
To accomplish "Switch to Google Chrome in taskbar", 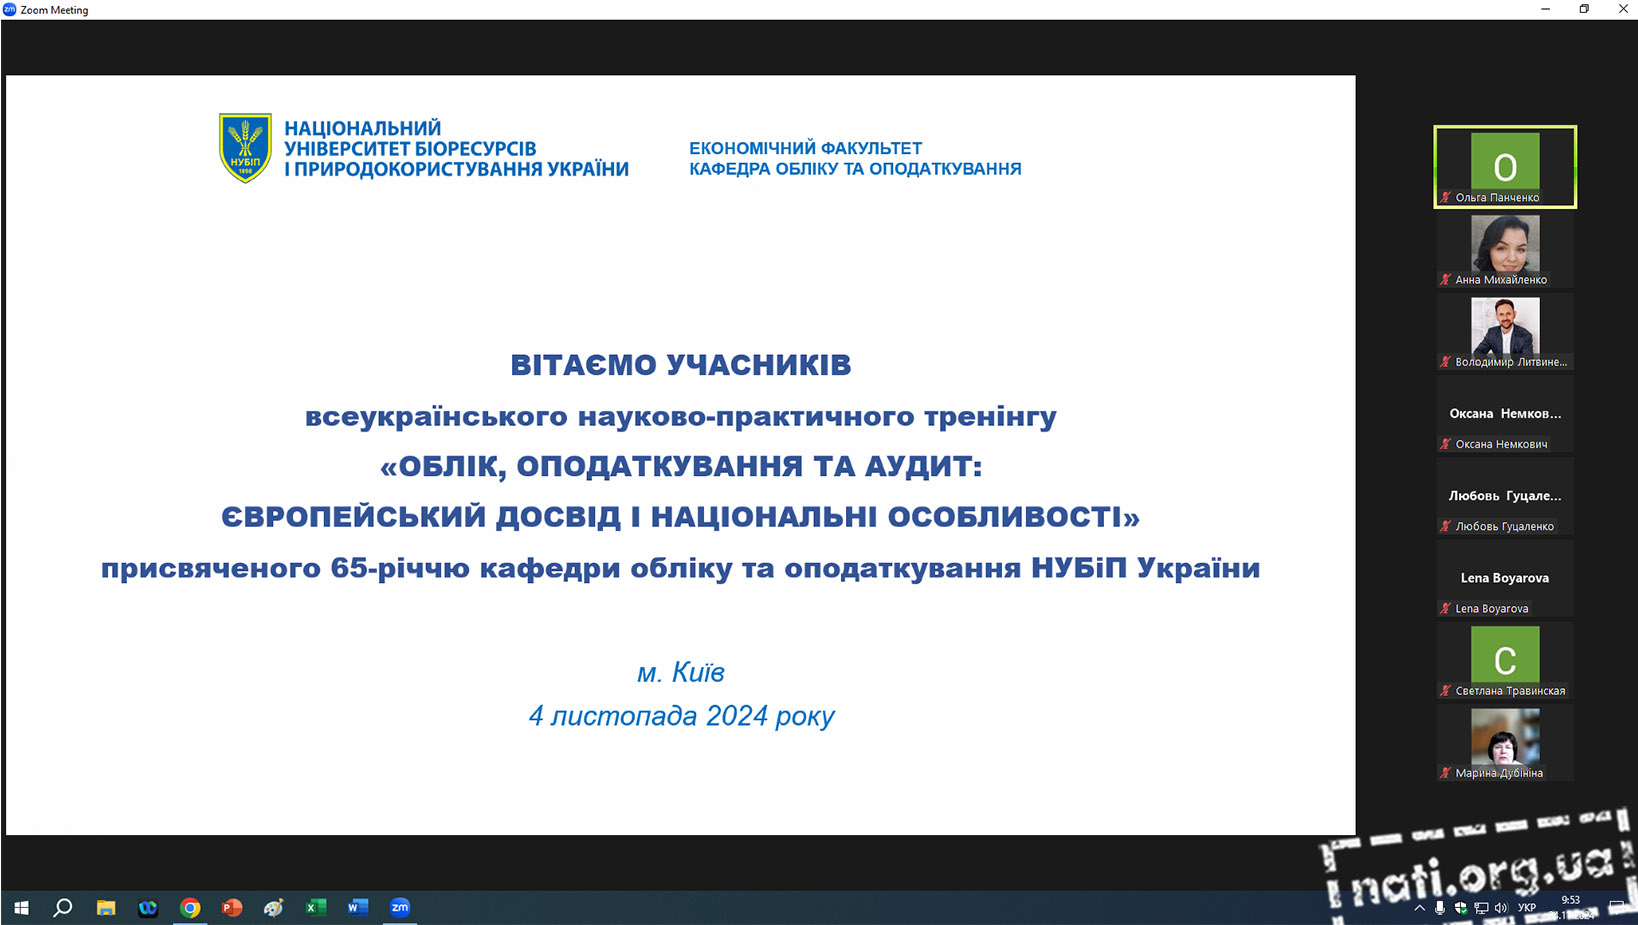I will [190, 908].
